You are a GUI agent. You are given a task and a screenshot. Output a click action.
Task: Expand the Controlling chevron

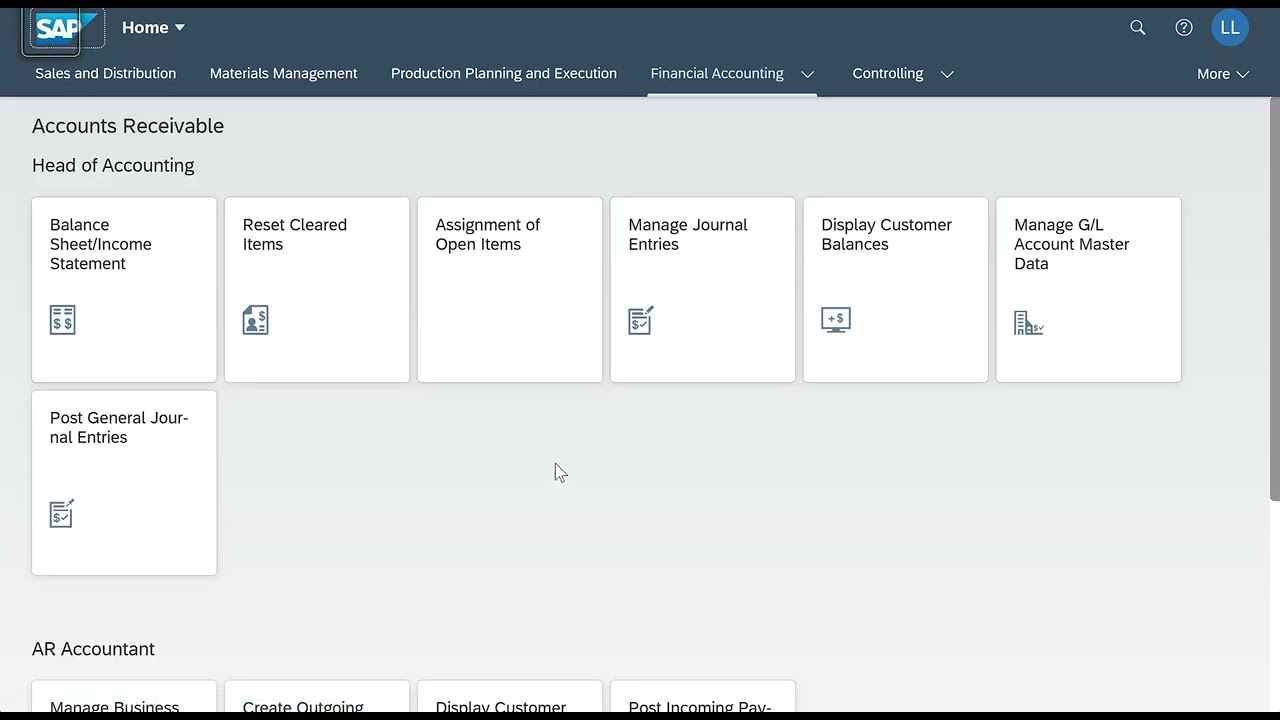(x=947, y=74)
